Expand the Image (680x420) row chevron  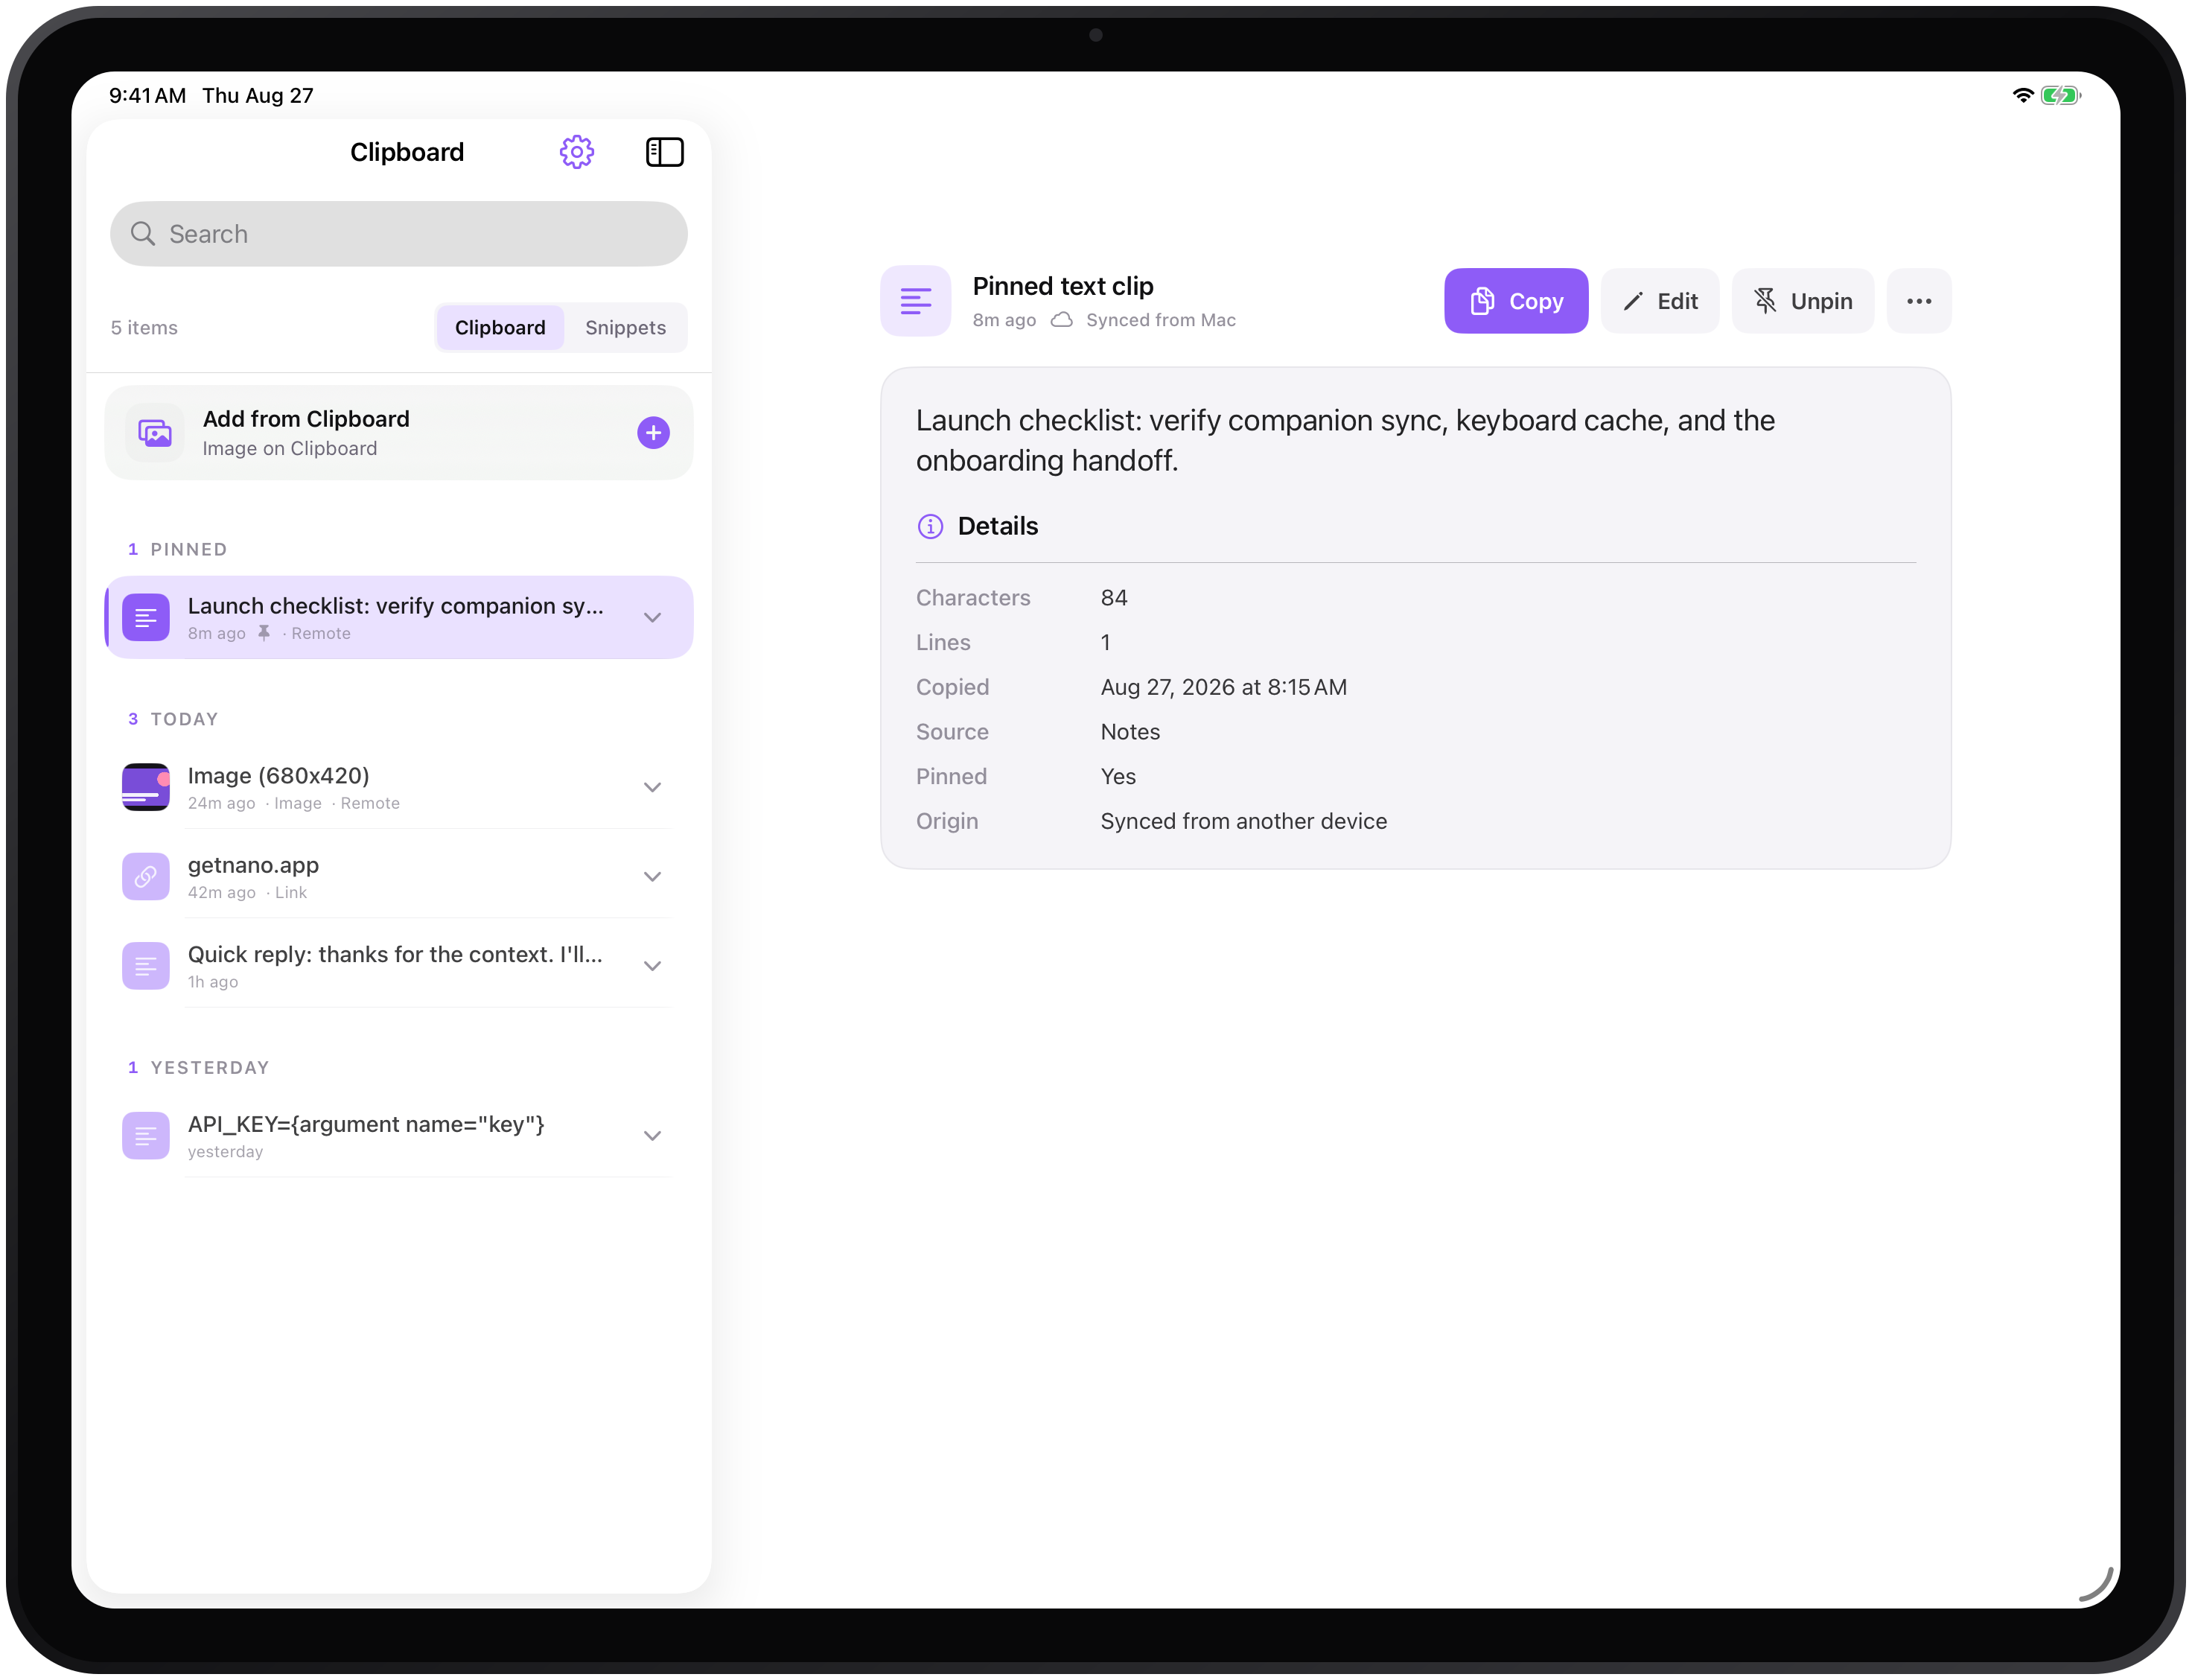(x=652, y=787)
